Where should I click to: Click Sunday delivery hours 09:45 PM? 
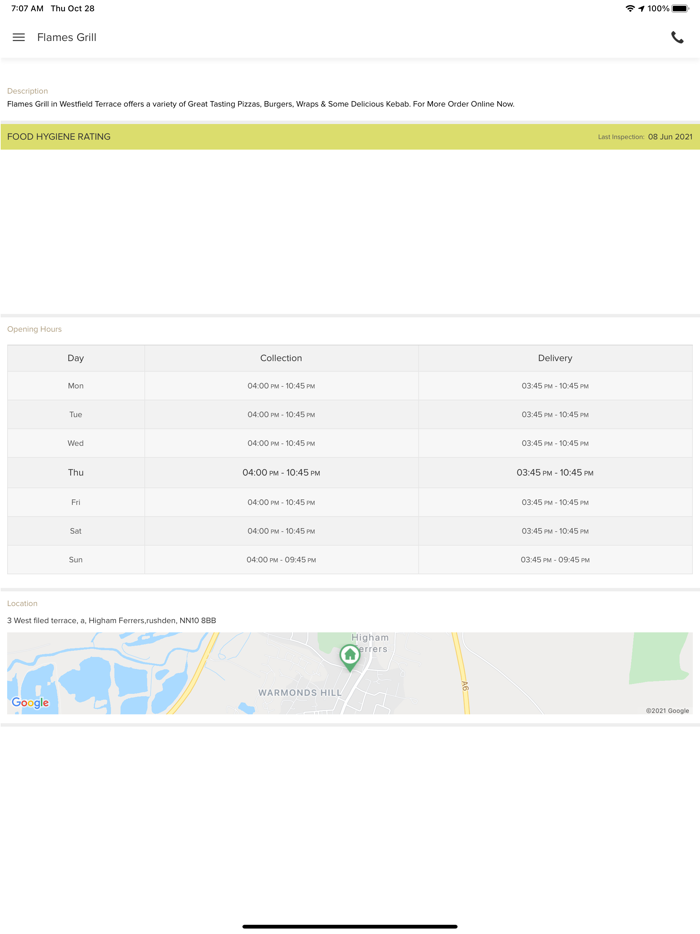(555, 559)
